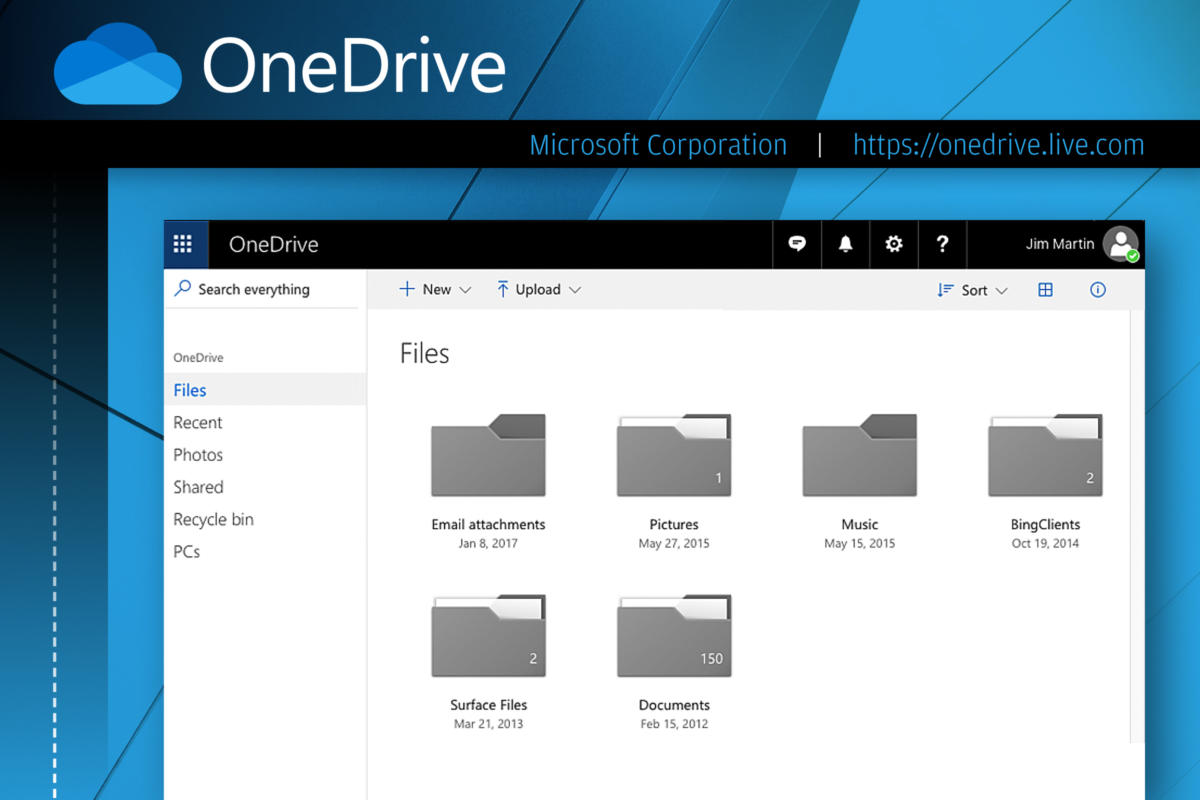Image resolution: width=1200 pixels, height=800 pixels.
Task: Open the details pane info icon
Action: click(1097, 289)
